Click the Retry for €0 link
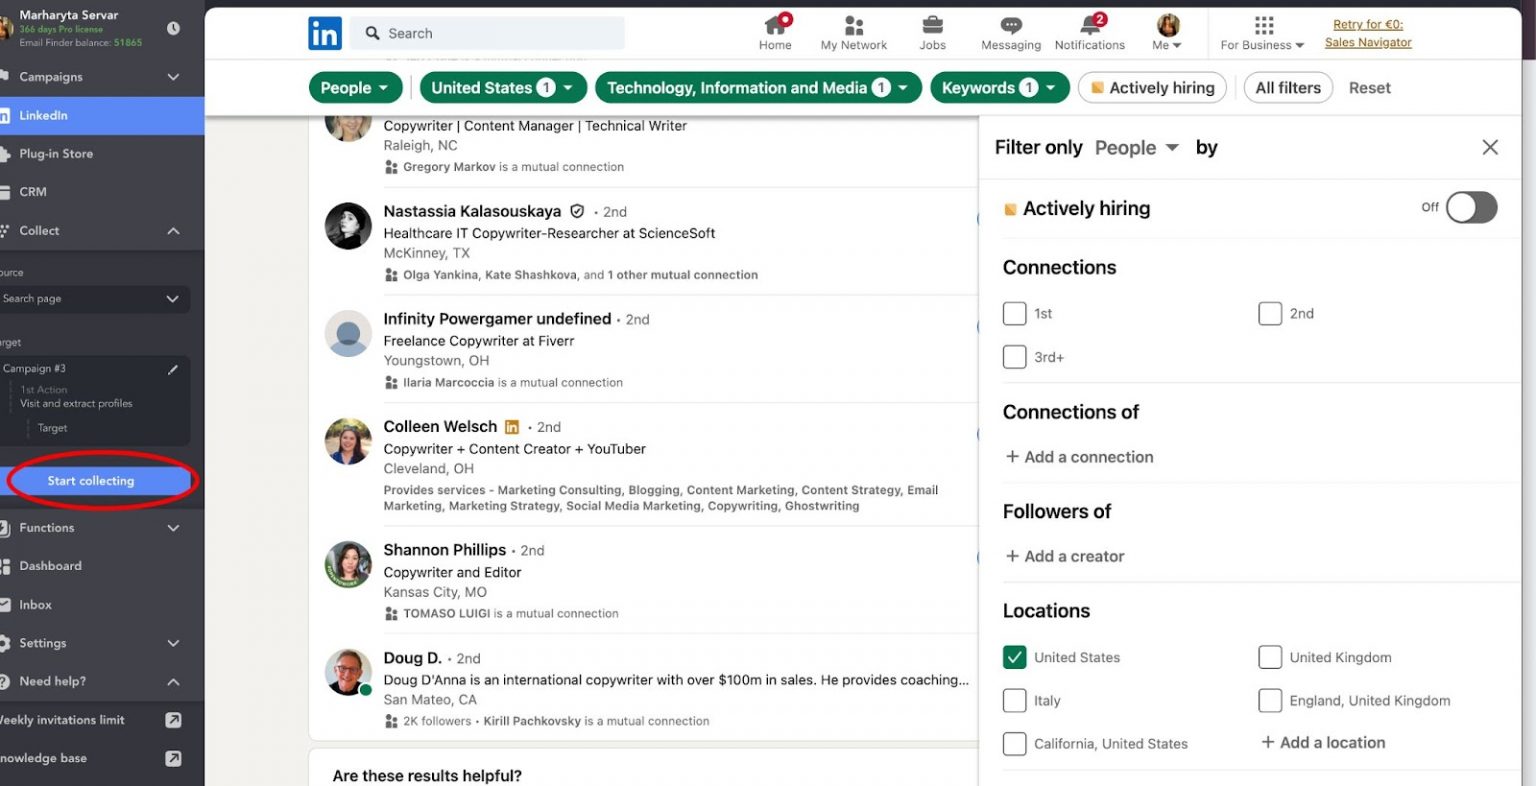The image size is (1536, 786). 1368,24
